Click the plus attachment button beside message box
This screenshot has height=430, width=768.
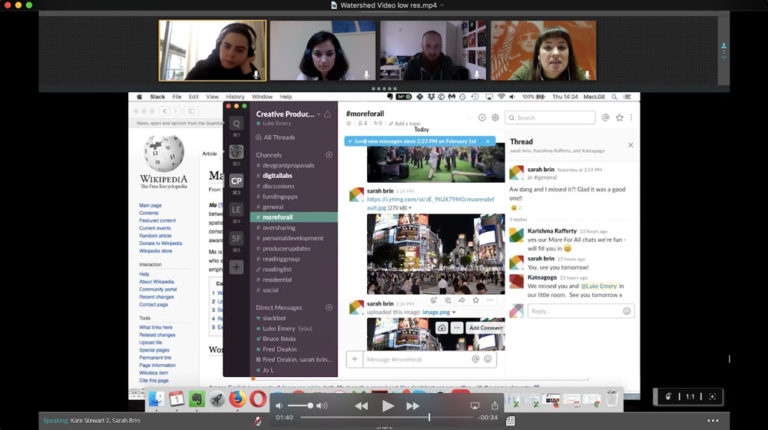pos(354,359)
